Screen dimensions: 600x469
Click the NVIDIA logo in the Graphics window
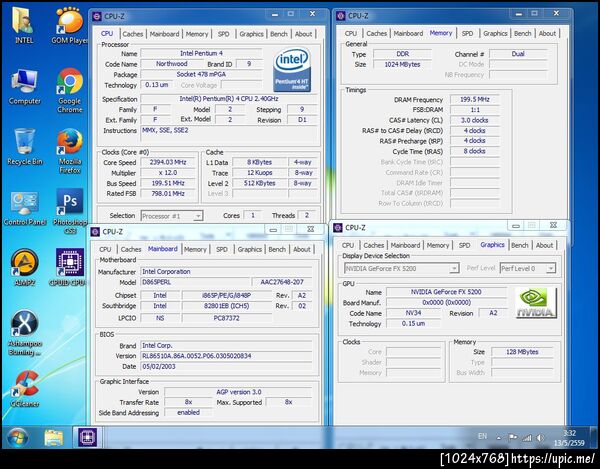[536, 303]
